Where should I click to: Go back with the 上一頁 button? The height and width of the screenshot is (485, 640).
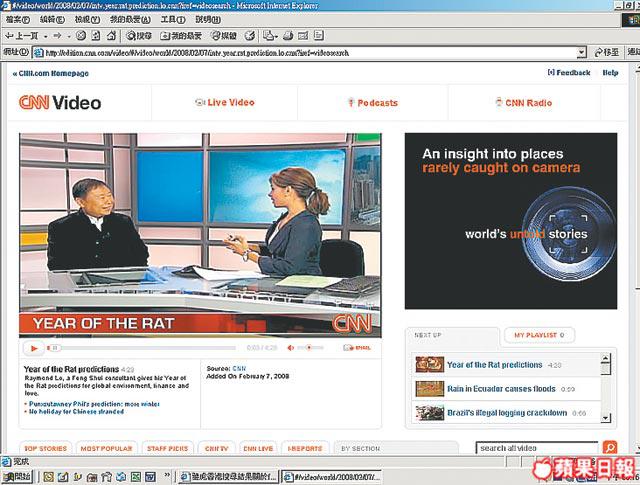click(x=21, y=36)
